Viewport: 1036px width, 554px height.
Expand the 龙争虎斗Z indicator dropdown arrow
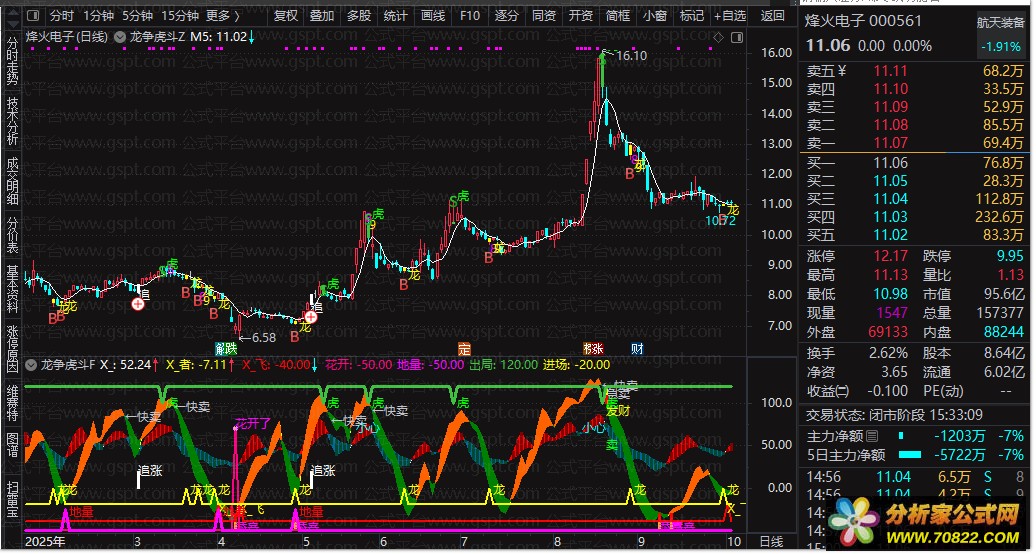pyautogui.click(x=119, y=37)
